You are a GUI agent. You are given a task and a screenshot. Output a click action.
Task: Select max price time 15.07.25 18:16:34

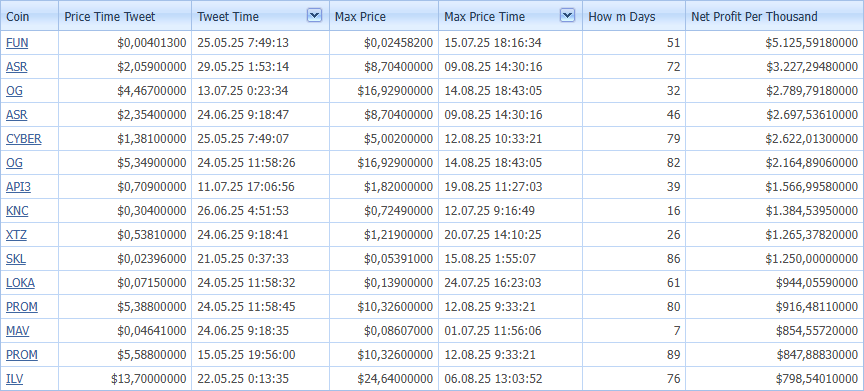coord(511,43)
